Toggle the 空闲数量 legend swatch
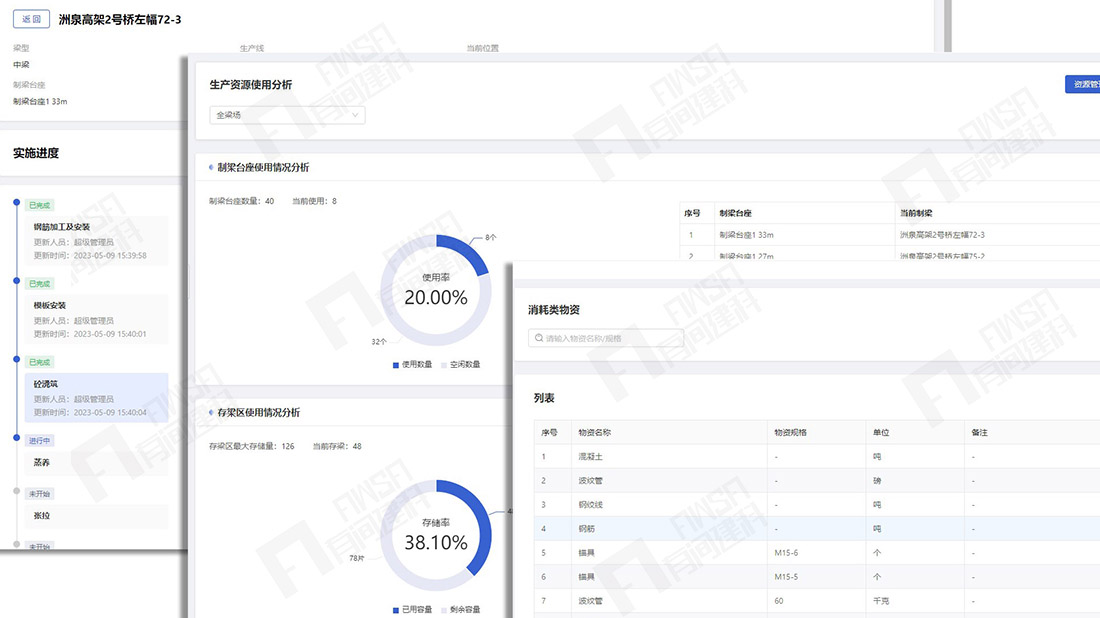 pos(444,365)
